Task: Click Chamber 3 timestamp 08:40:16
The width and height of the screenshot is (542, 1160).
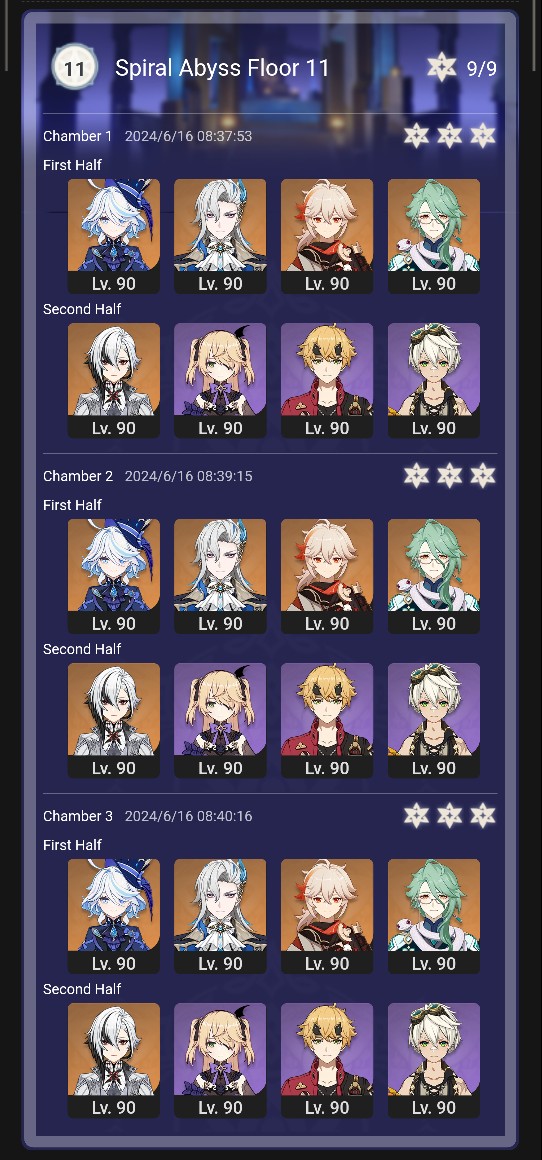Action: pos(189,816)
